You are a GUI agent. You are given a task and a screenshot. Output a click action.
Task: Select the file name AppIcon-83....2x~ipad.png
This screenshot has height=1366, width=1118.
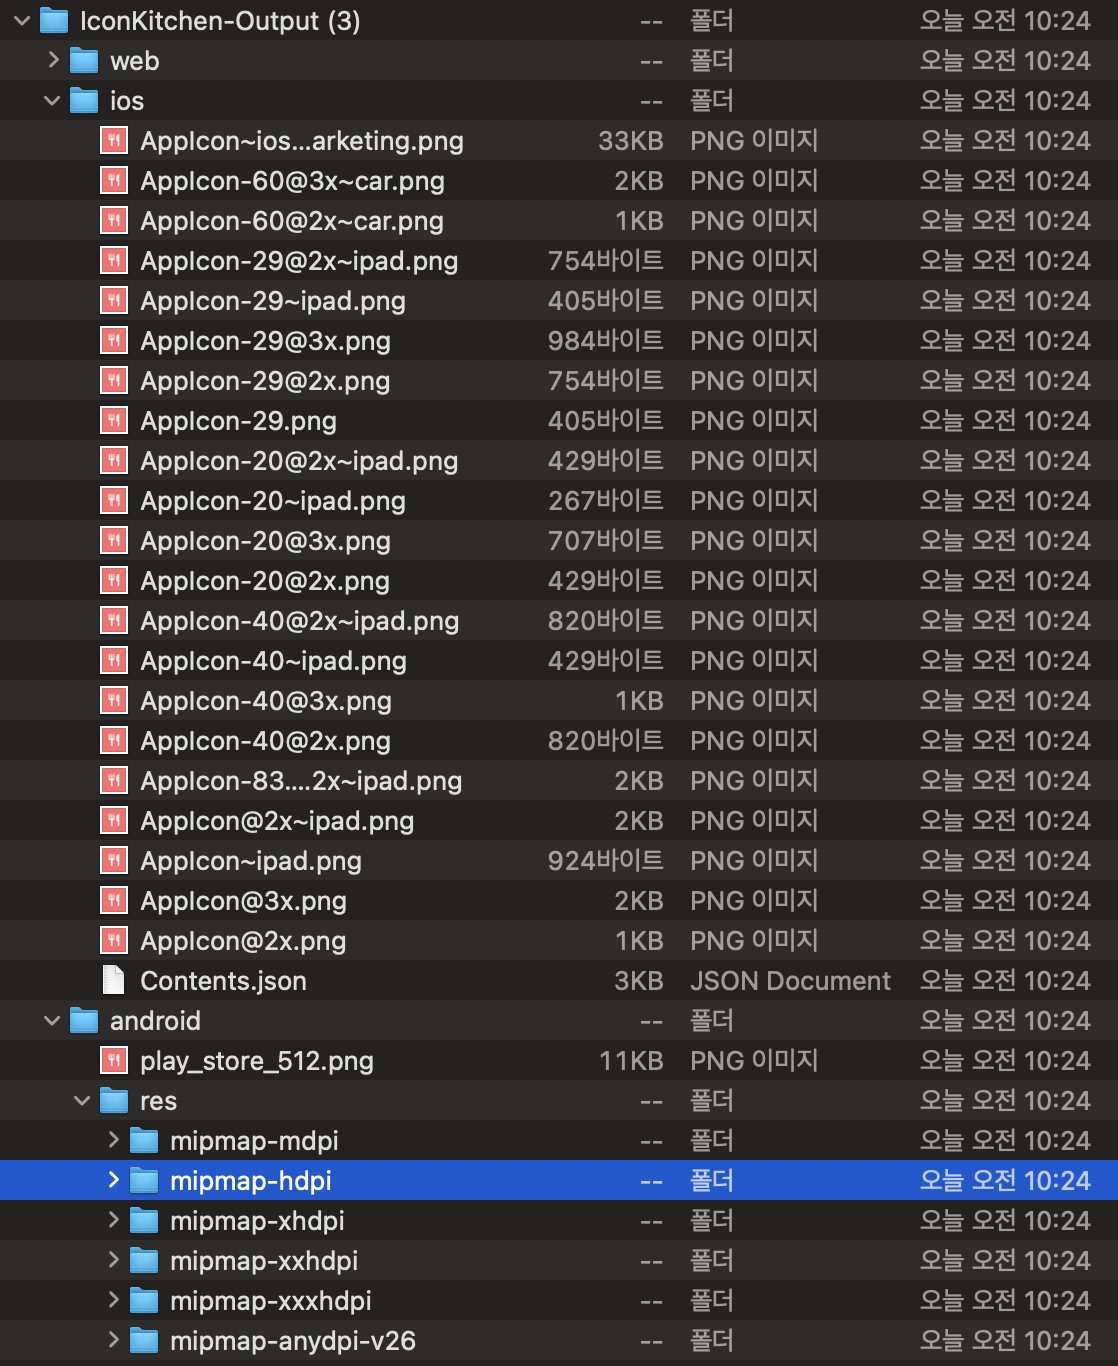click(301, 781)
